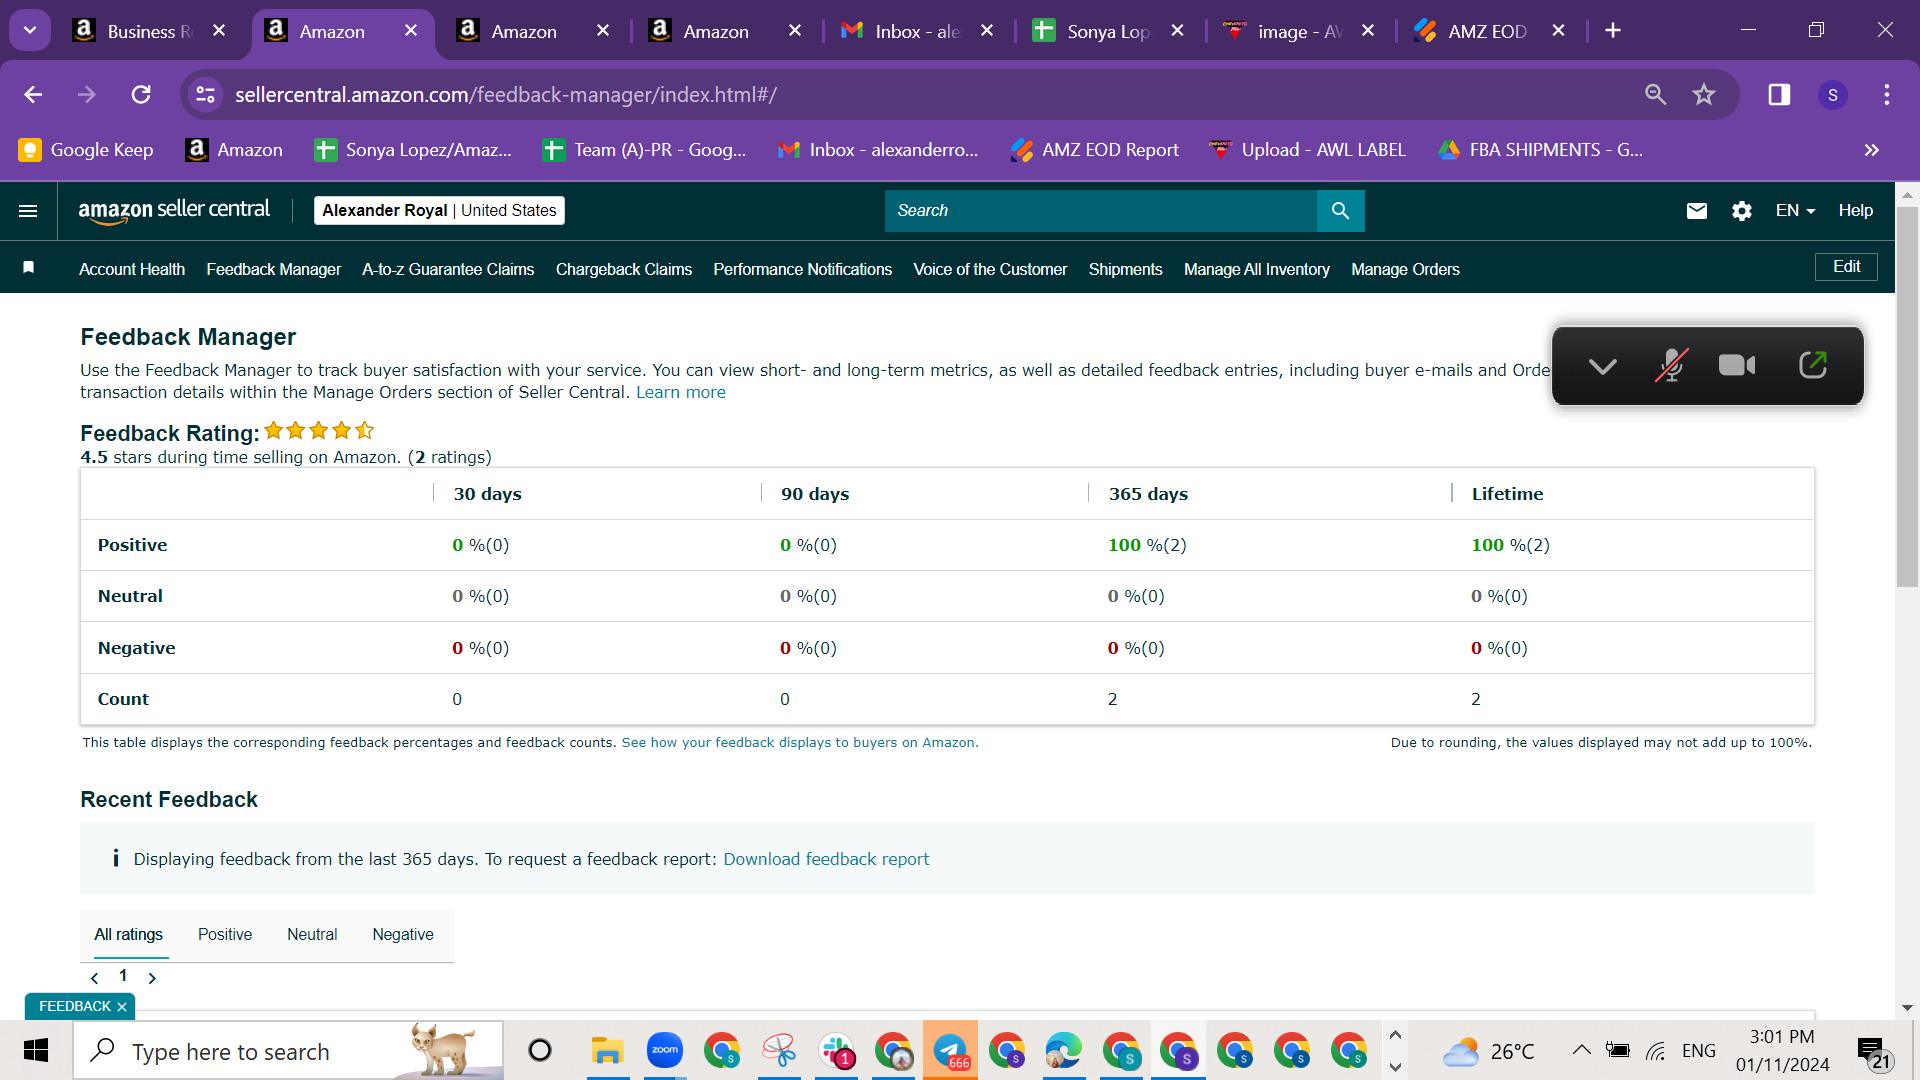
Task: Open Microsoft Edge from taskbar
Action: (x=1064, y=1051)
